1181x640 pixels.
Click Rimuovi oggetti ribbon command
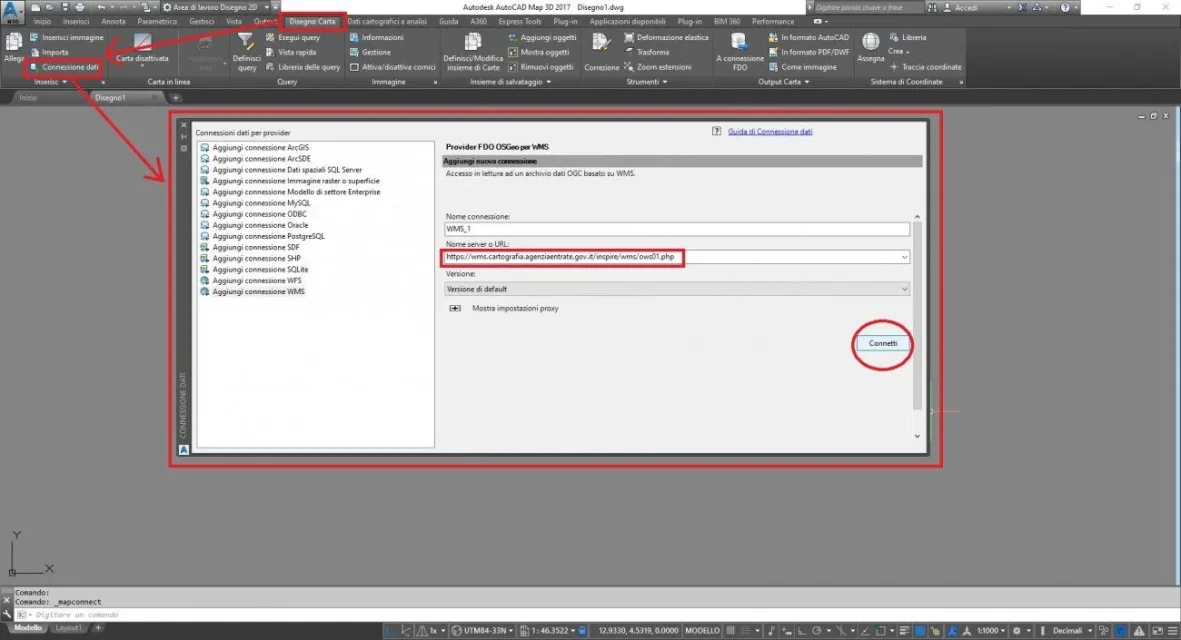(540, 67)
